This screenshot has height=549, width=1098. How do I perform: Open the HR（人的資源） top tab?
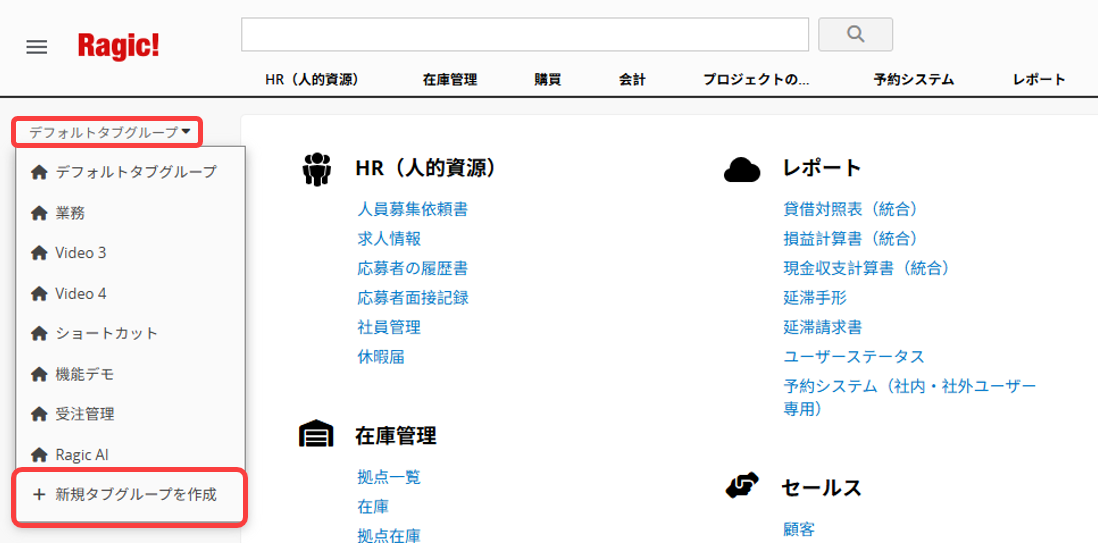312,80
